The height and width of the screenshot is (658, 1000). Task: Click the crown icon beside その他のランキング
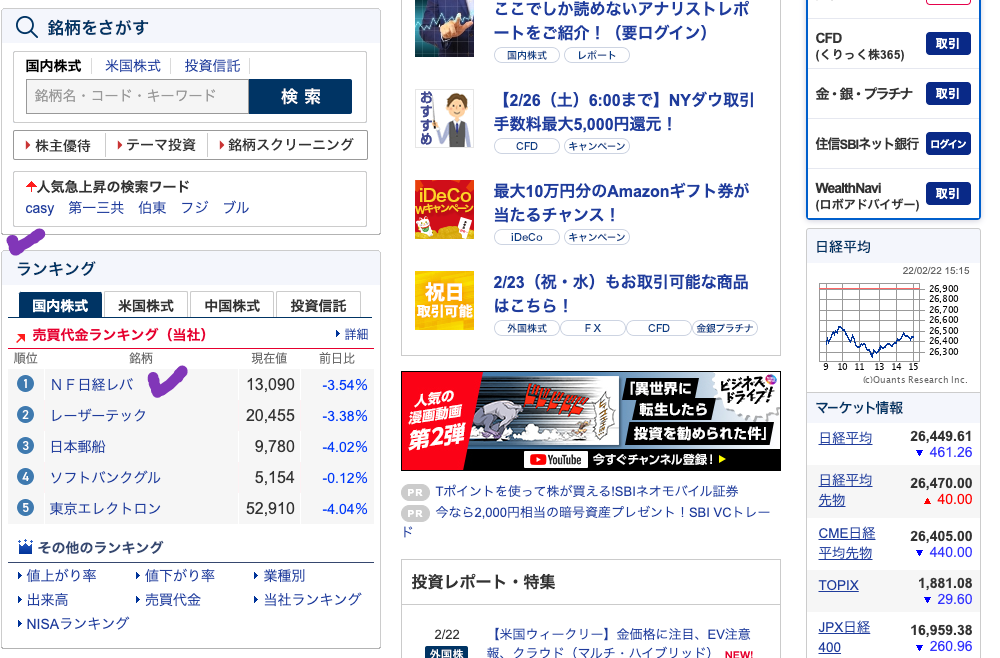(x=26, y=547)
